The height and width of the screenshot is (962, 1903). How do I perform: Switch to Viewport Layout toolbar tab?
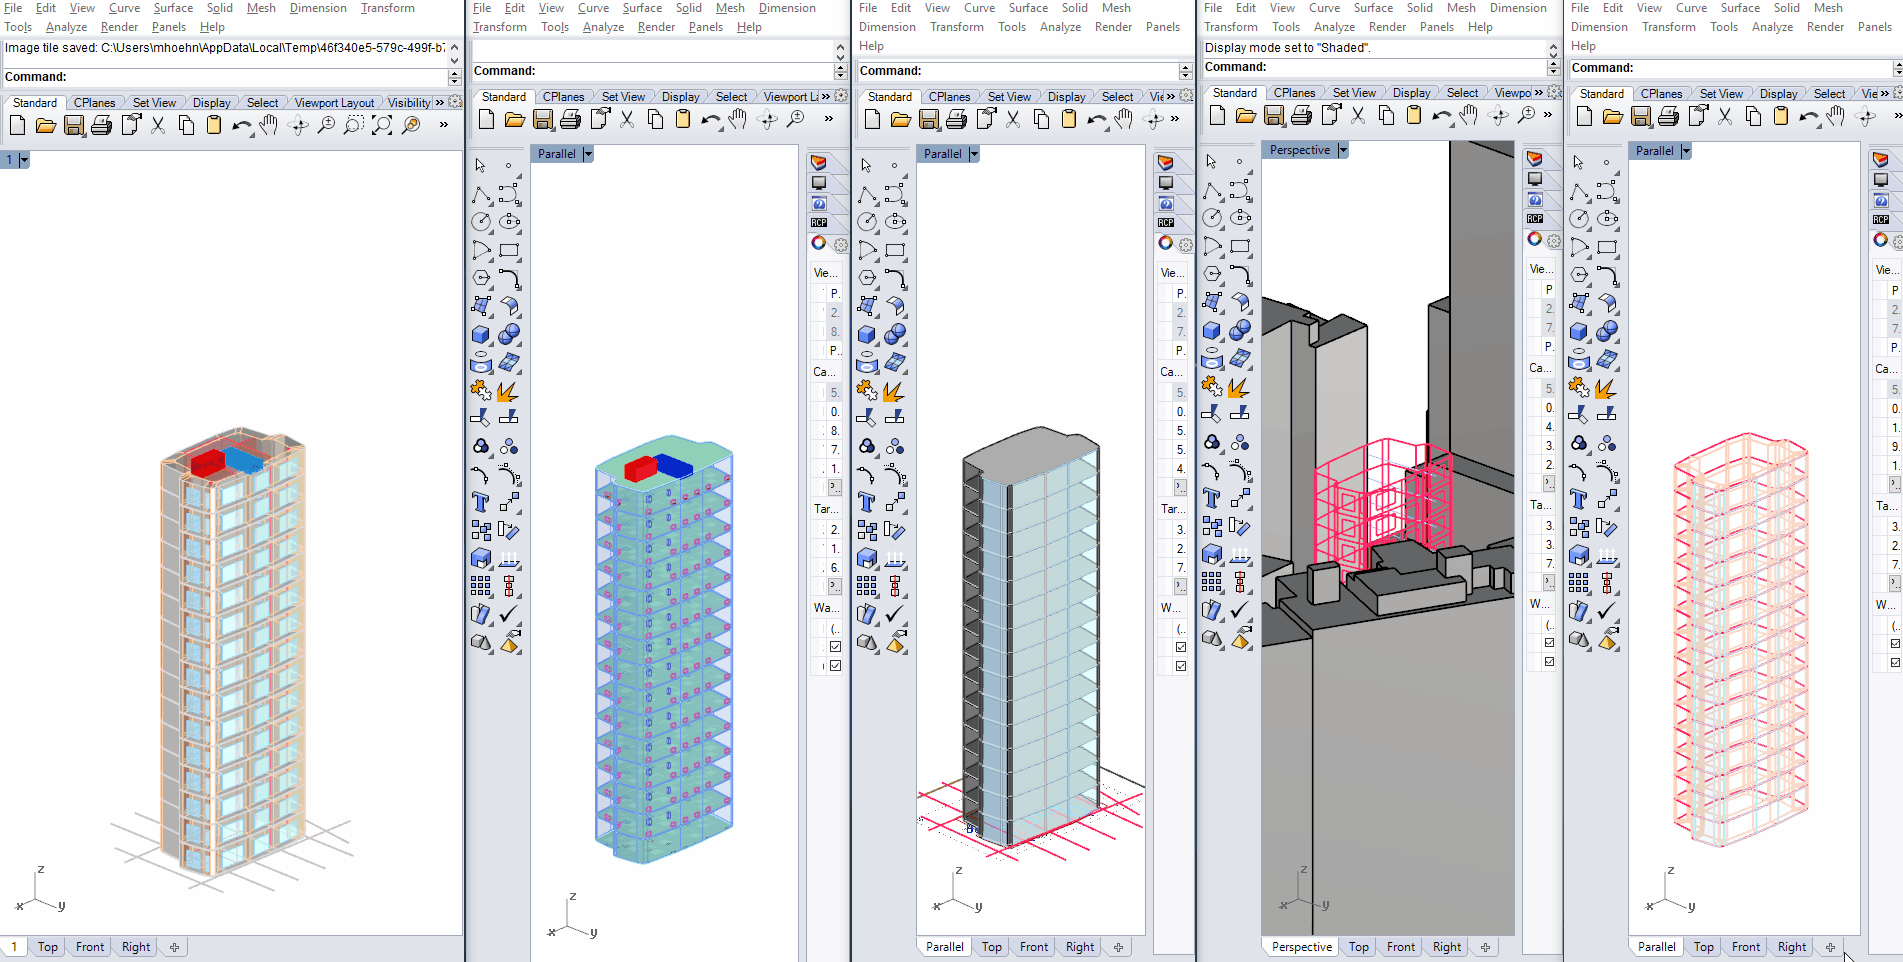tap(334, 103)
